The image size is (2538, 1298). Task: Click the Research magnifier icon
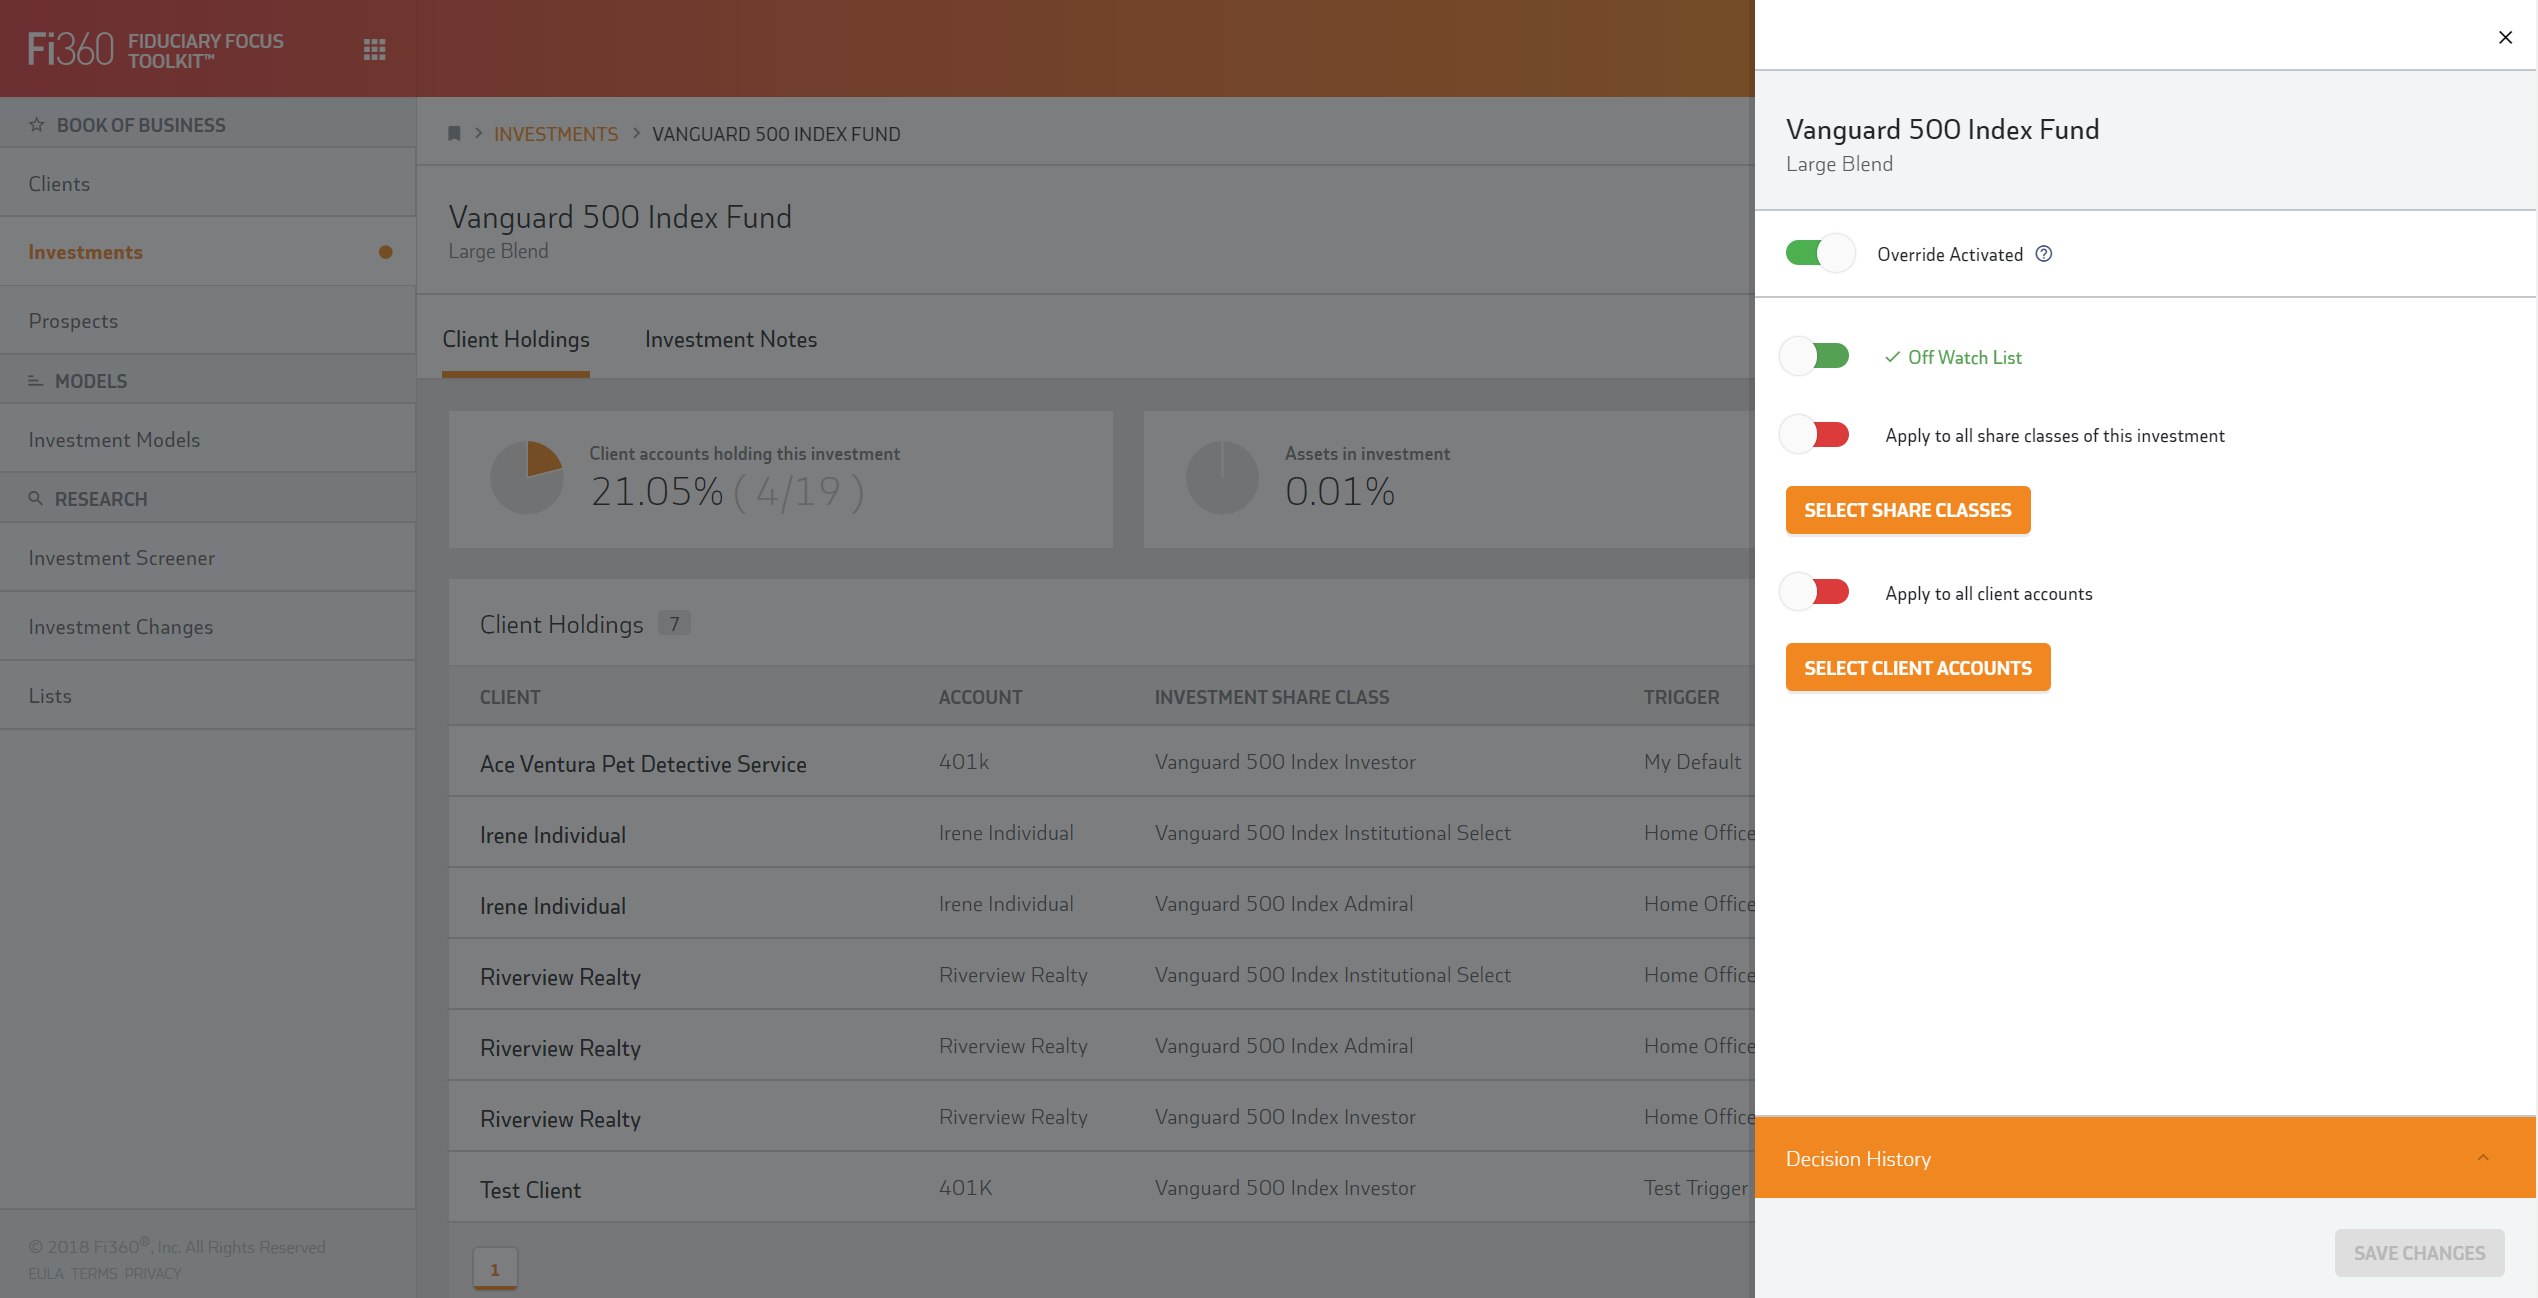tap(35, 498)
